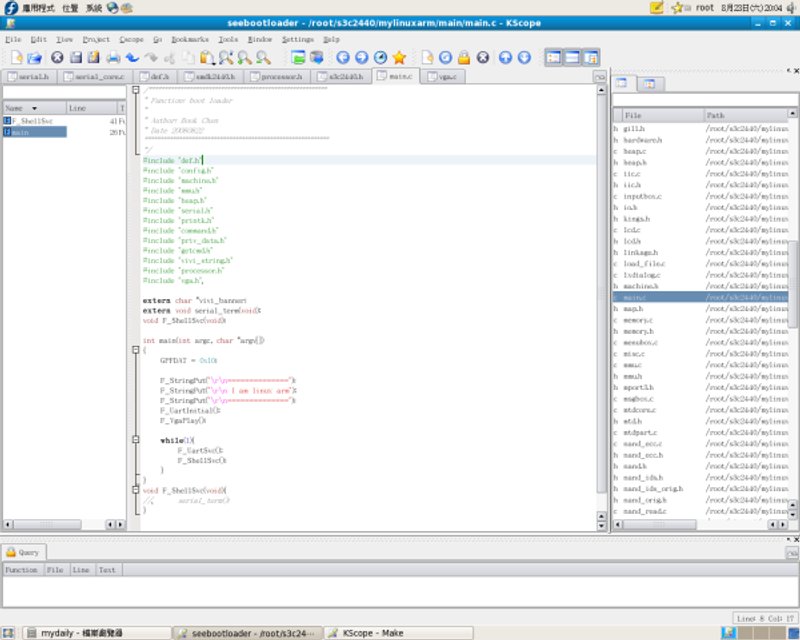
Task: Toggle the first view panel button right of the down arrow
Action: [554, 58]
